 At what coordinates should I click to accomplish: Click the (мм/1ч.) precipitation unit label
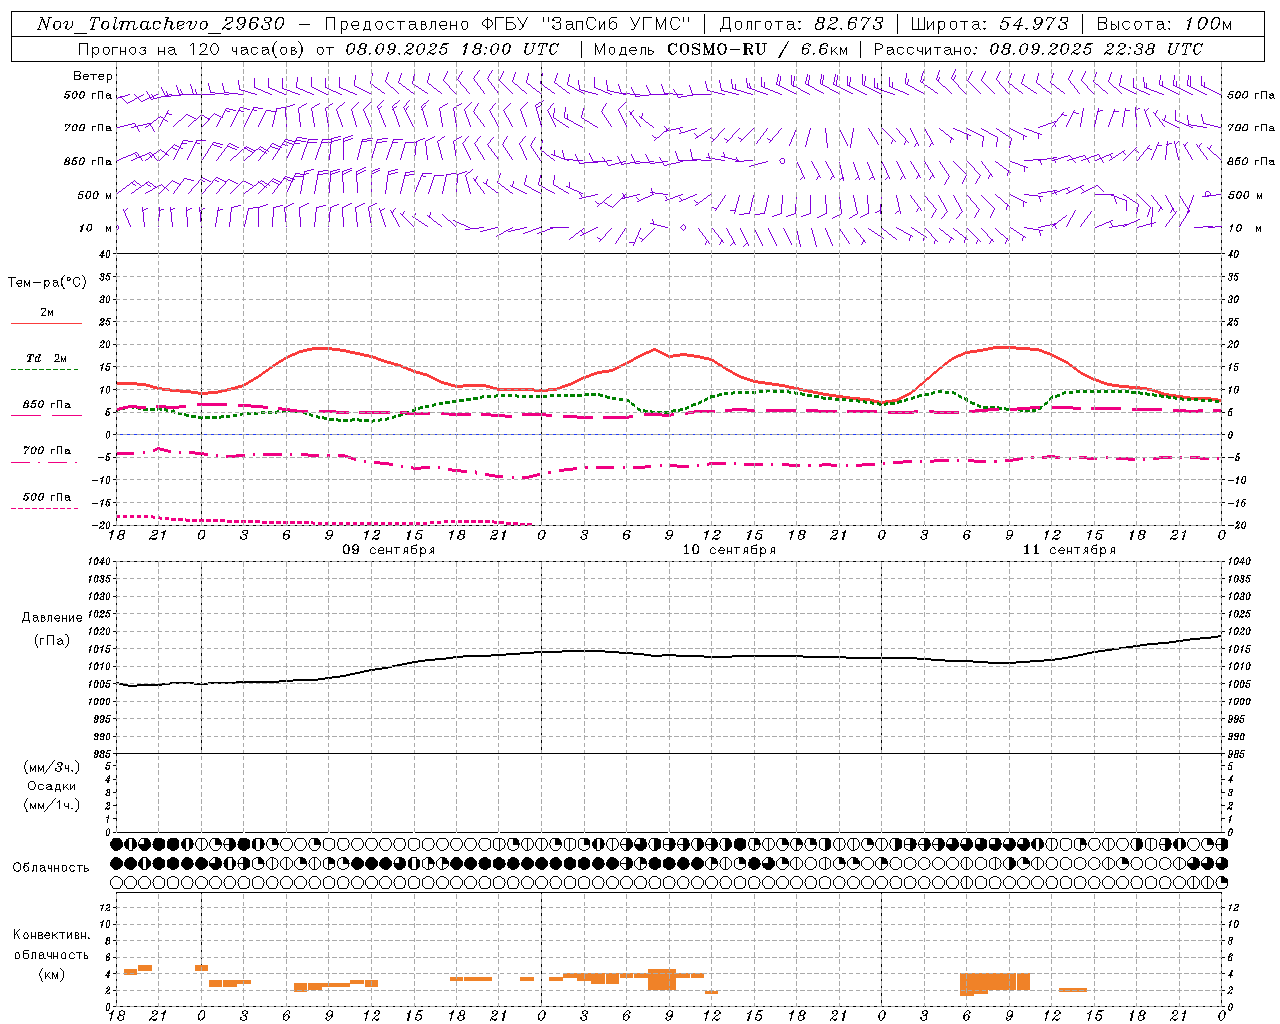(x=52, y=805)
